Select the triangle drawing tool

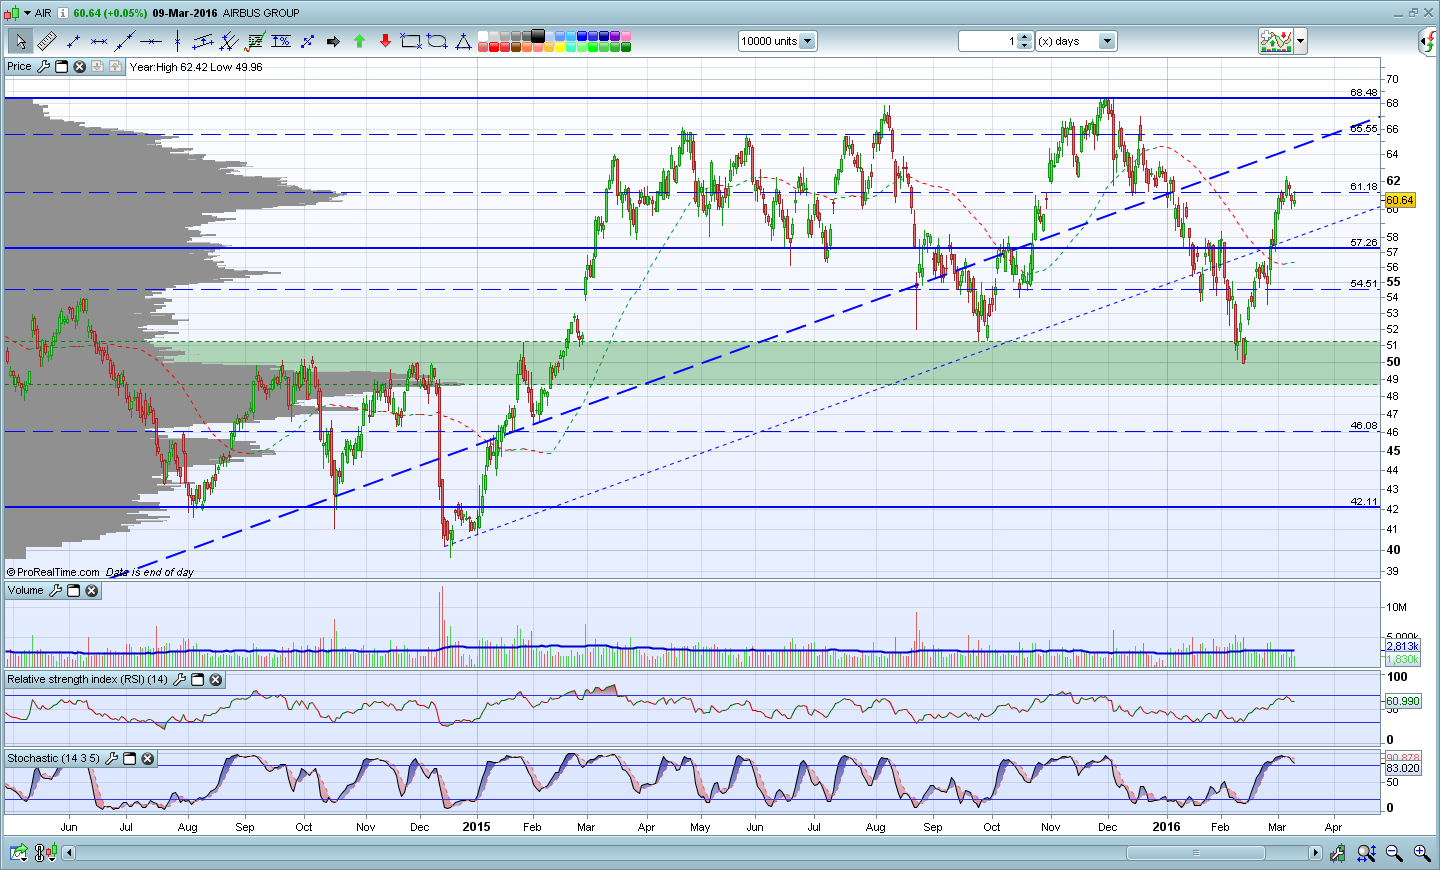click(x=463, y=41)
